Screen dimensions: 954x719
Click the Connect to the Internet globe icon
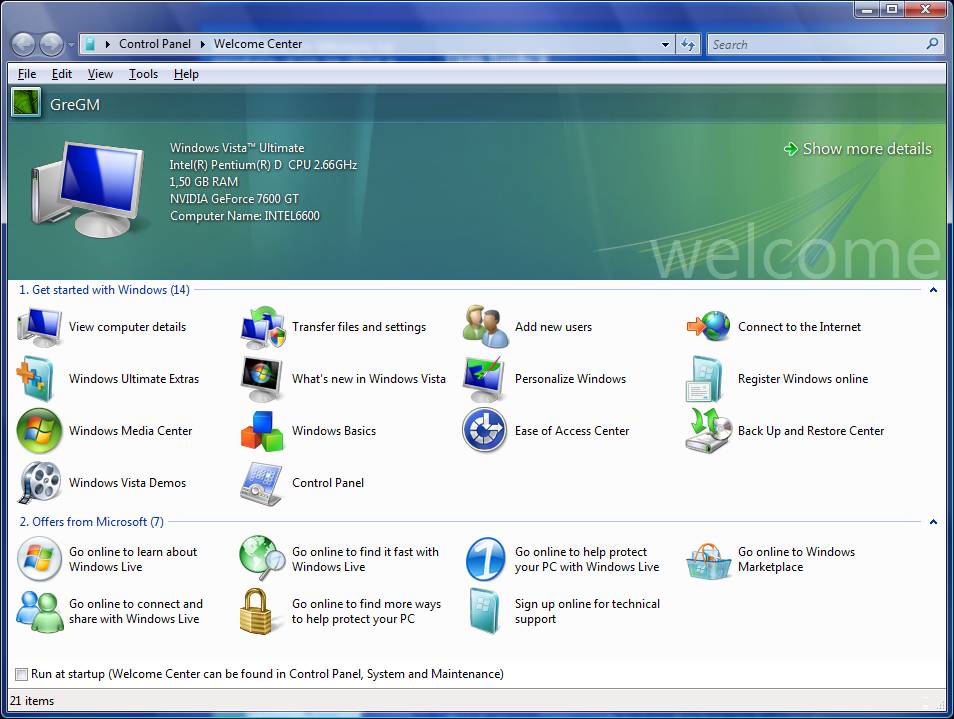[x=708, y=327]
